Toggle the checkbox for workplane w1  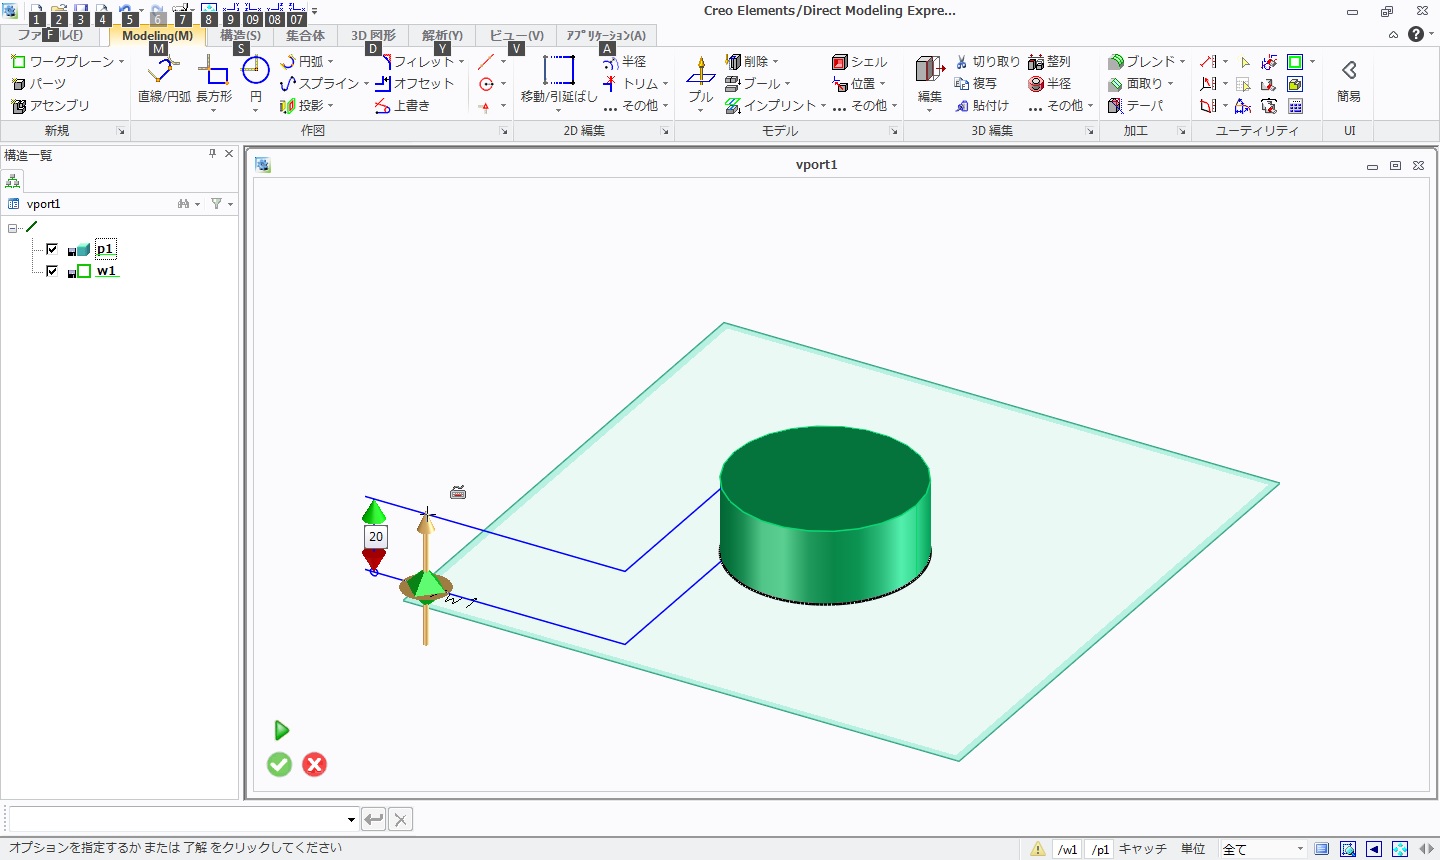(x=52, y=271)
